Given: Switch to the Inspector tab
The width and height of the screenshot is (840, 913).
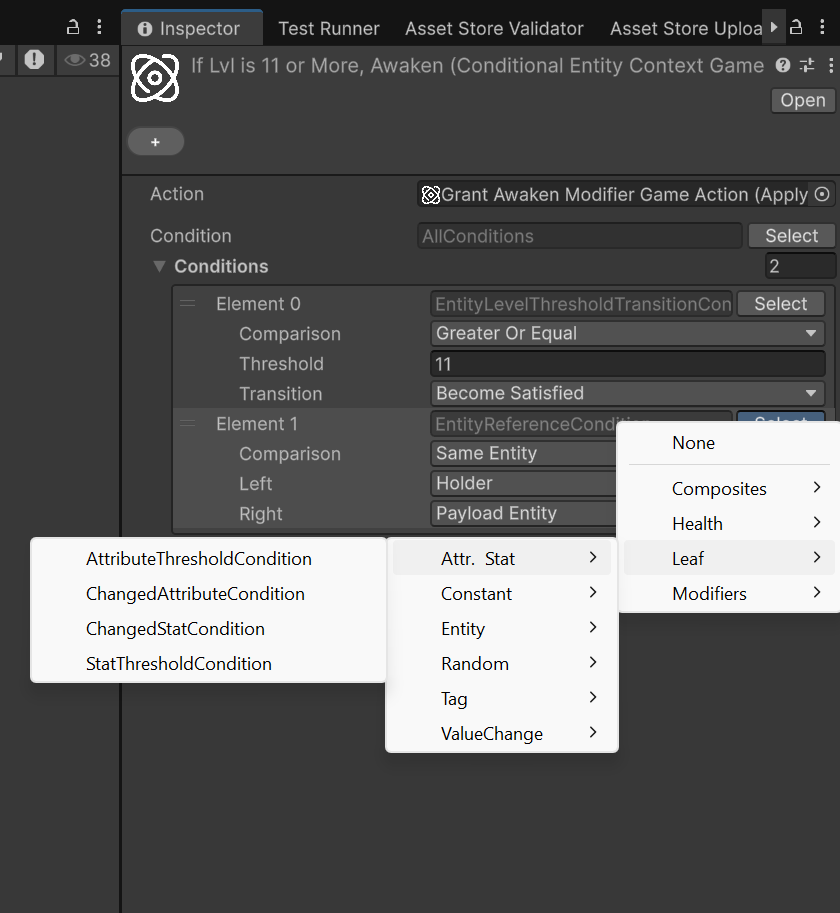Looking at the screenshot, I should pos(192,28).
